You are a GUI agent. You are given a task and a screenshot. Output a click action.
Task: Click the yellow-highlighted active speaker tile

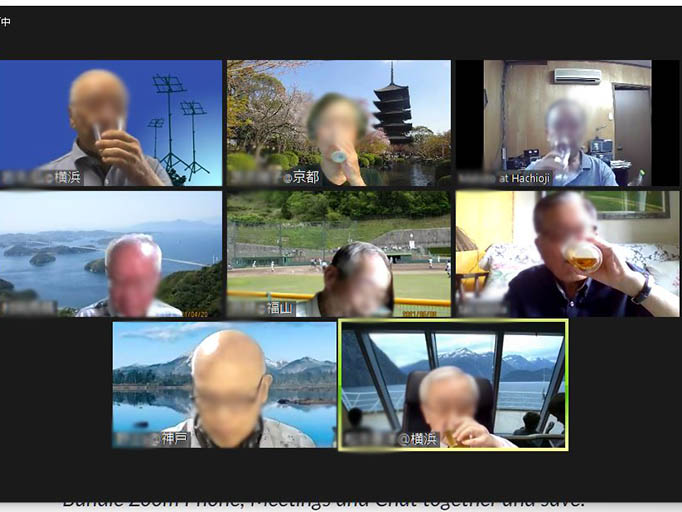453,384
